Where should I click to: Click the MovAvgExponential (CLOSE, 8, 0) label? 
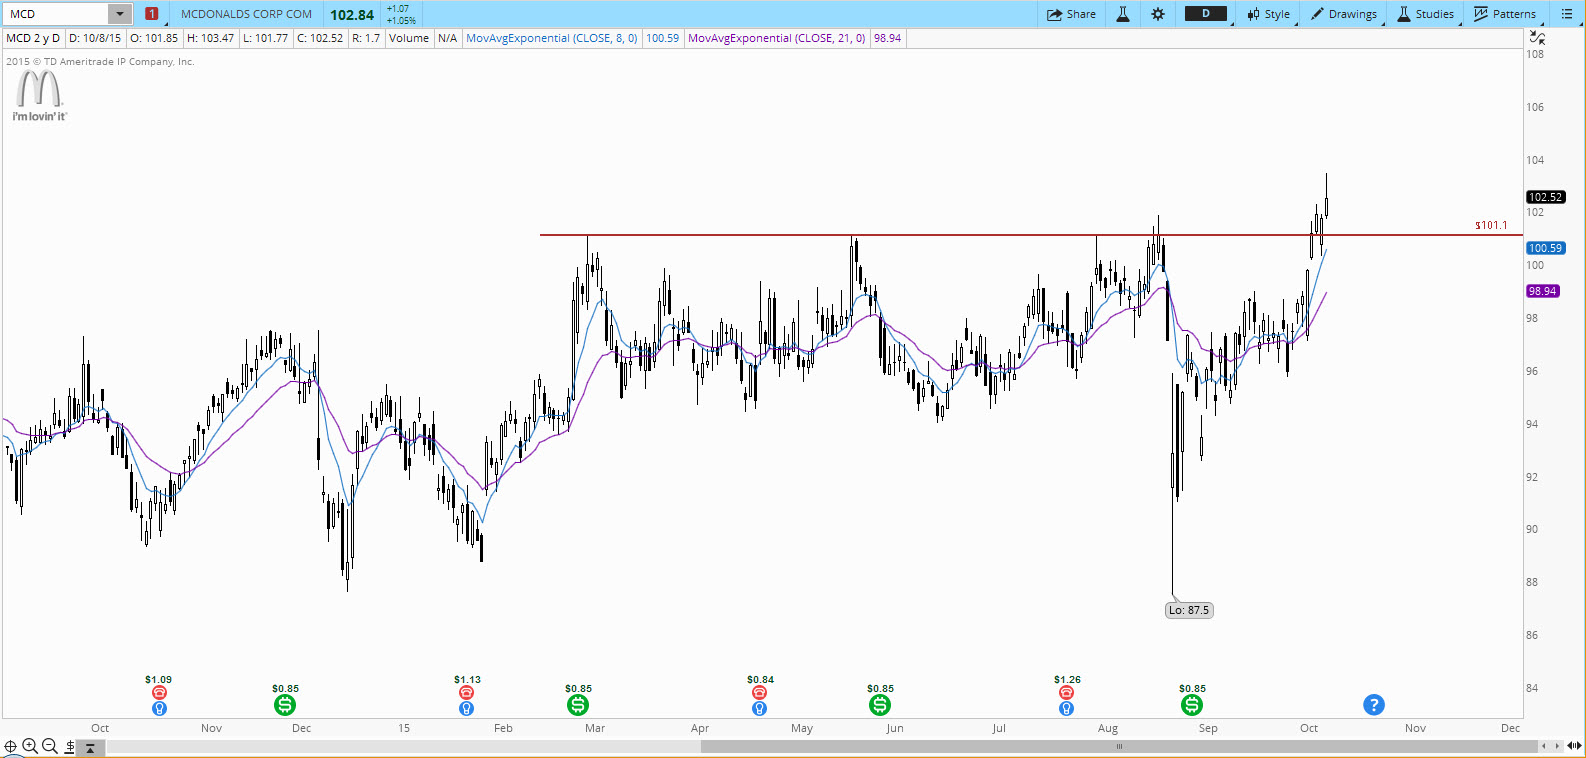552,38
